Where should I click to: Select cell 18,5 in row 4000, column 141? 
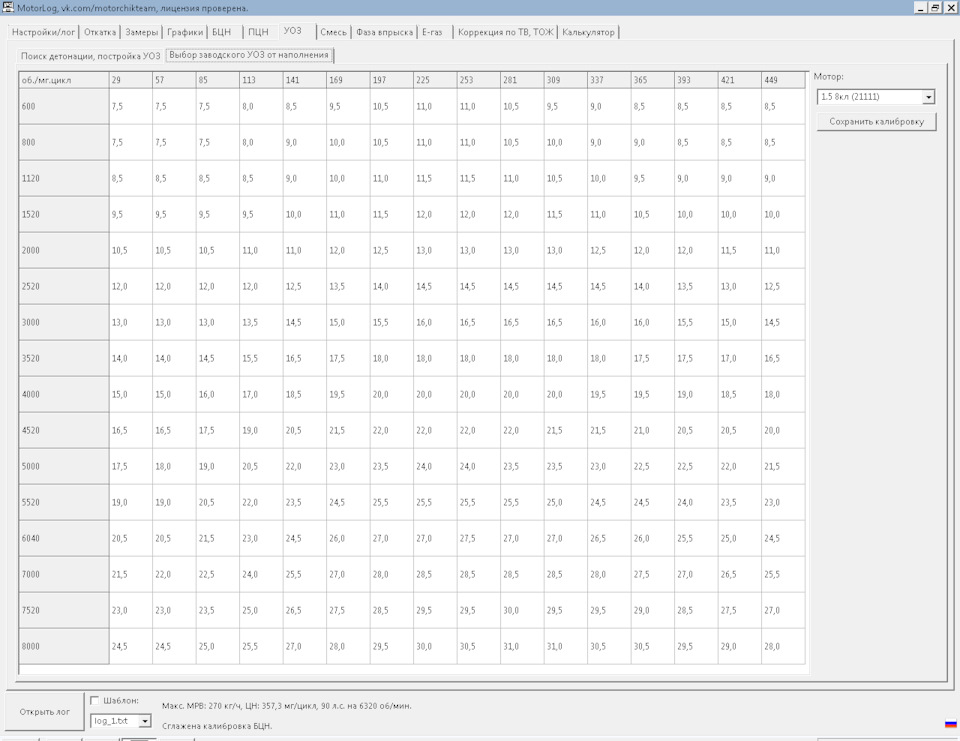tap(305, 394)
